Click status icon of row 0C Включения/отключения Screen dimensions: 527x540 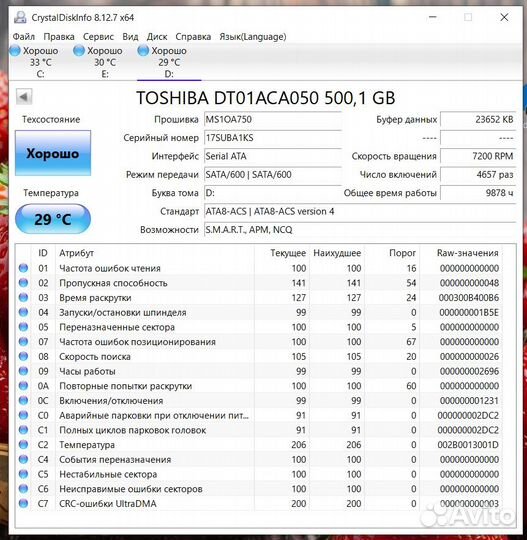pyautogui.click(x=23, y=400)
